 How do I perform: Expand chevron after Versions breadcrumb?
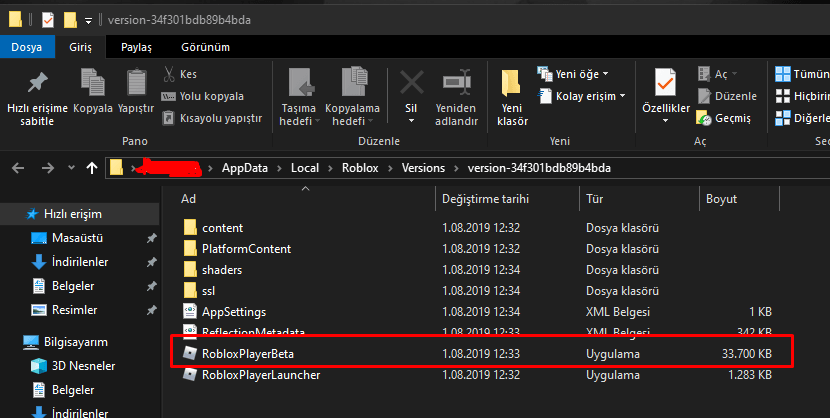[x=457, y=169]
